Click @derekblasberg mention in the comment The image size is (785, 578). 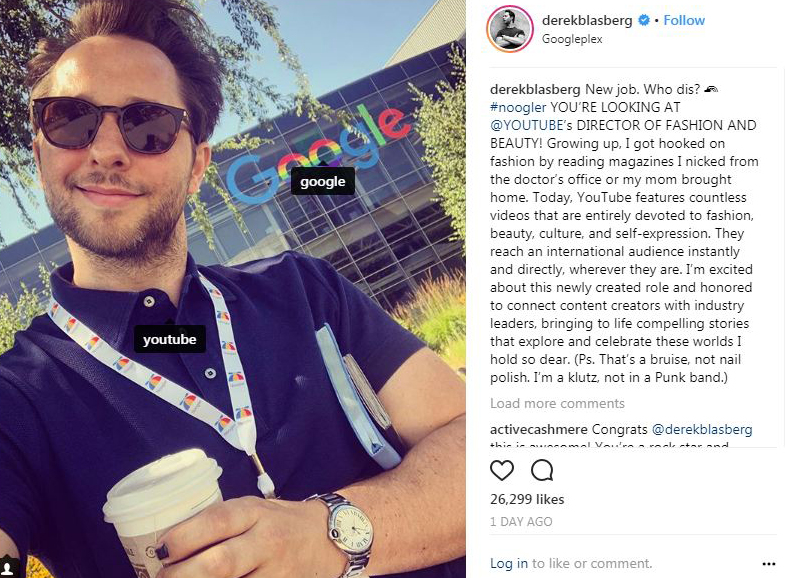pos(702,429)
